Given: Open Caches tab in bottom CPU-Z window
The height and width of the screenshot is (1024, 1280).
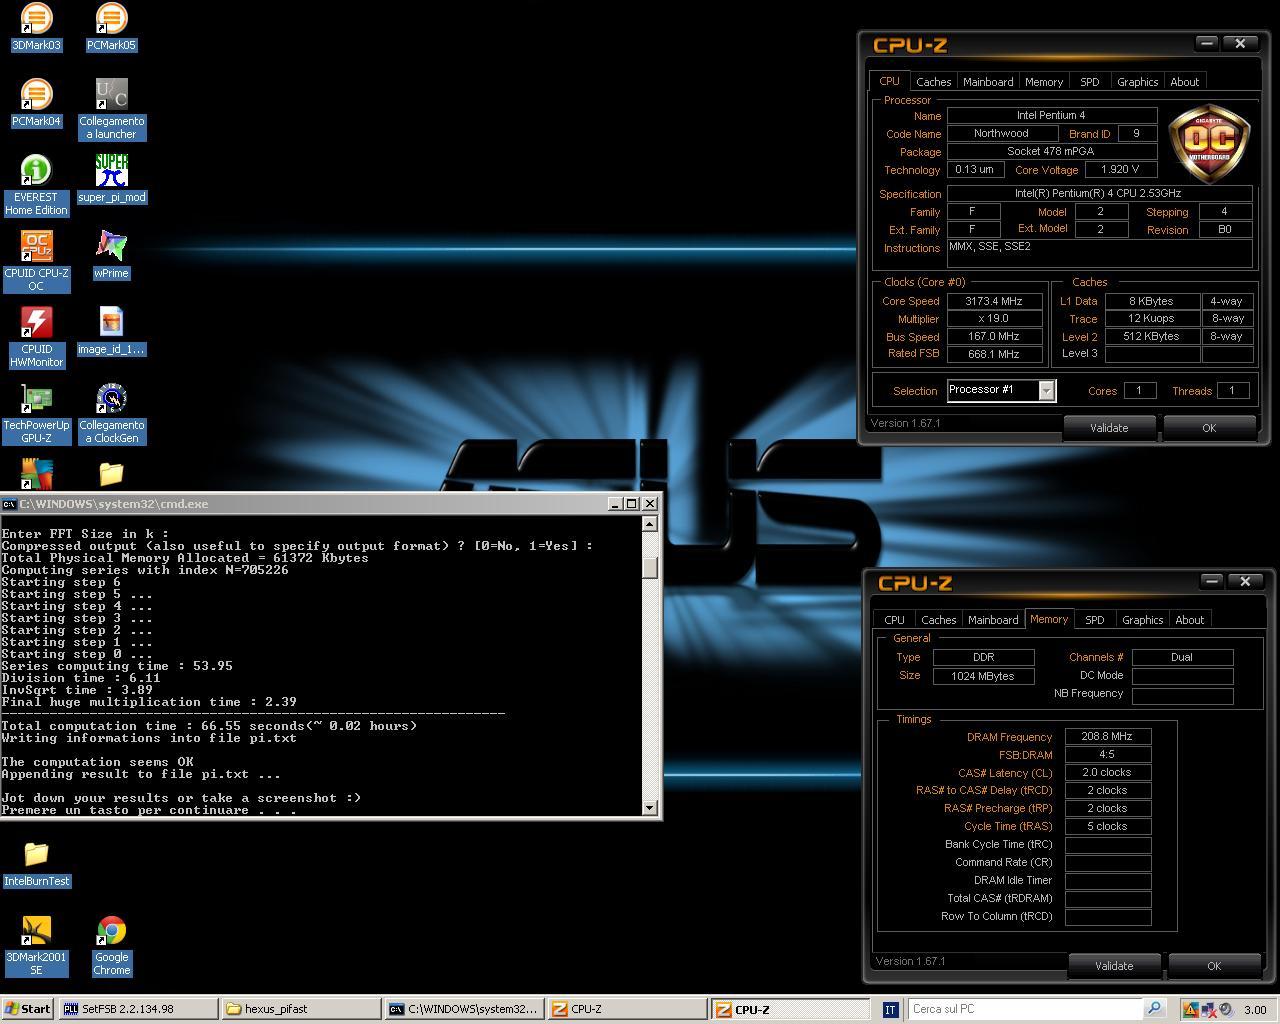Looking at the screenshot, I should pyautogui.click(x=938, y=620).
